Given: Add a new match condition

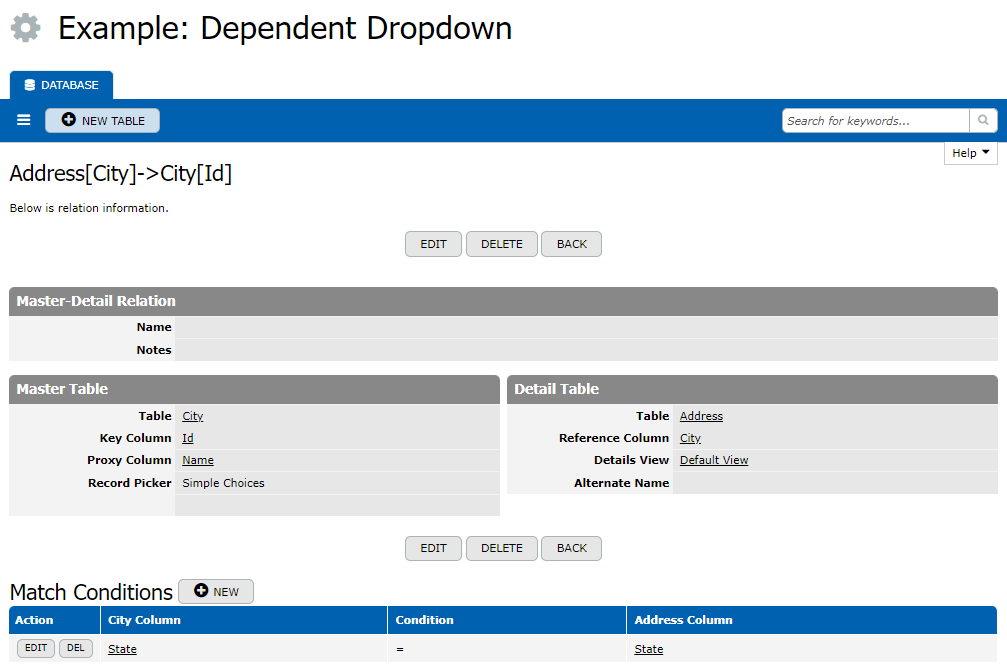Looking at the screenshot, I should tap(216, 592).
